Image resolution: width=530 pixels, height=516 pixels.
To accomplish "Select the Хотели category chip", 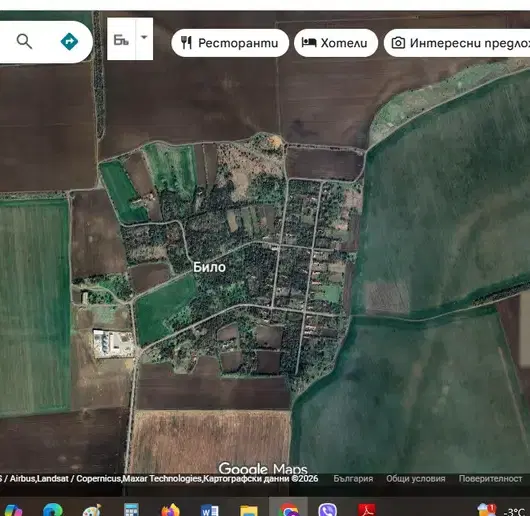I will coord(336,43).
